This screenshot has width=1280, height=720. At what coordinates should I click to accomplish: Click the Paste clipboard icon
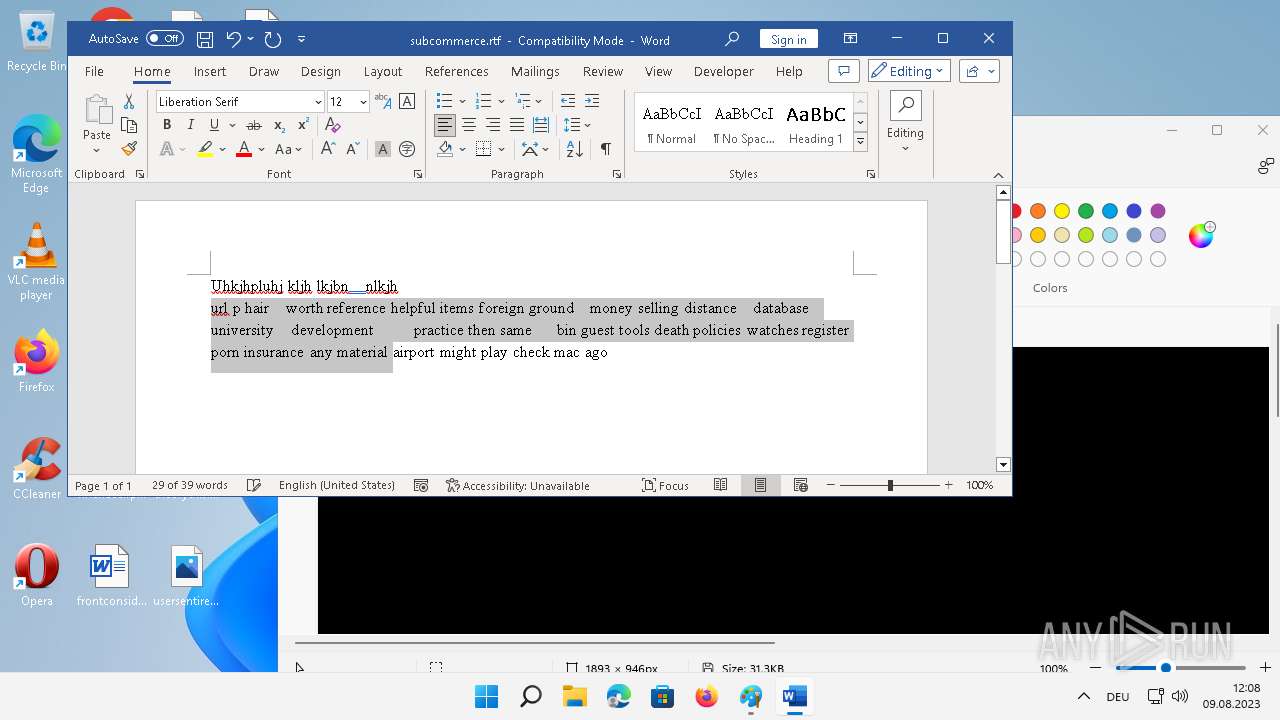click(97, 110)
